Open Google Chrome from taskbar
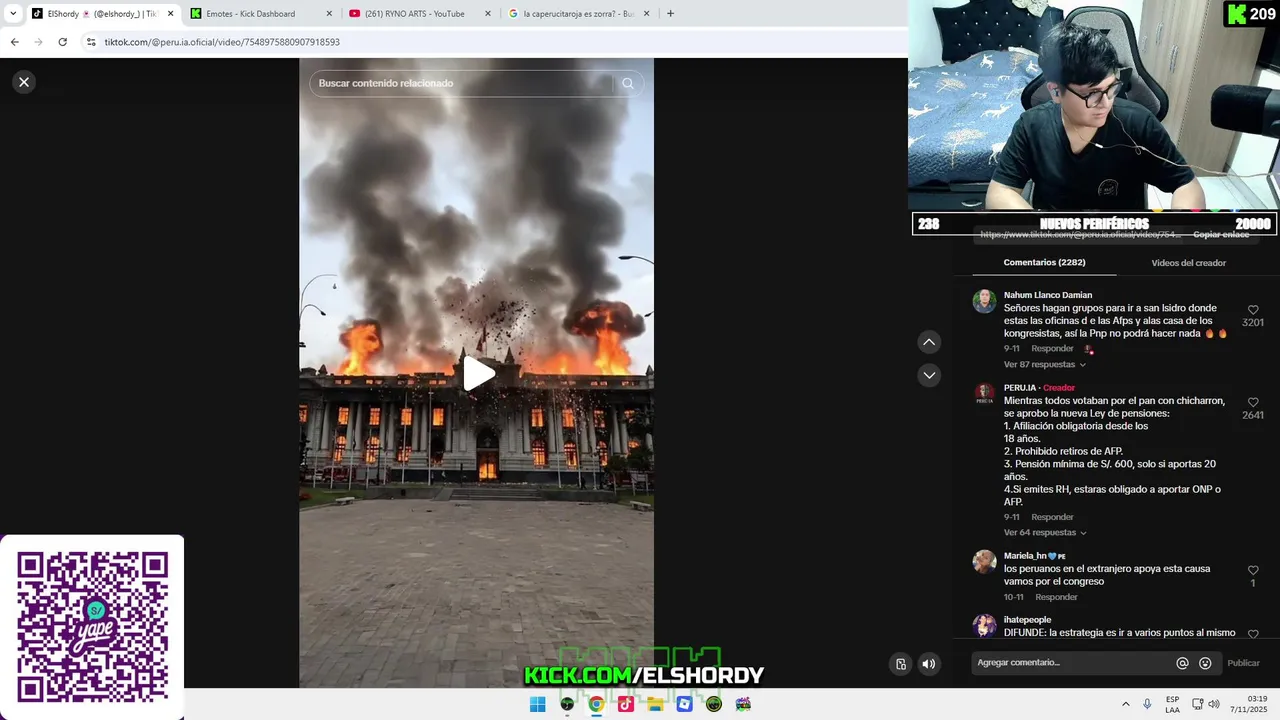 point(596,704)
